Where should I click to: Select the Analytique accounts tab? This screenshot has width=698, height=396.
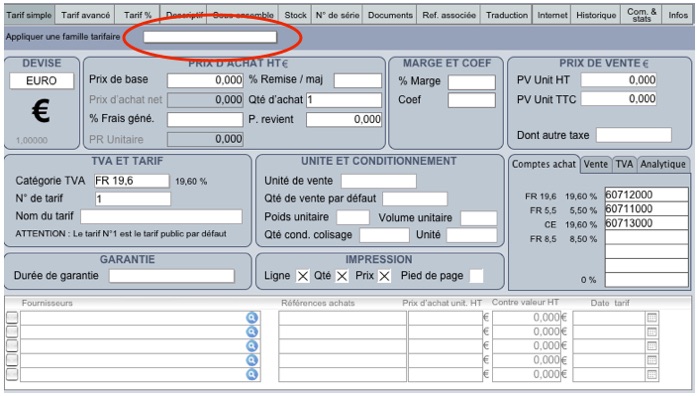[x=663, y=165]
